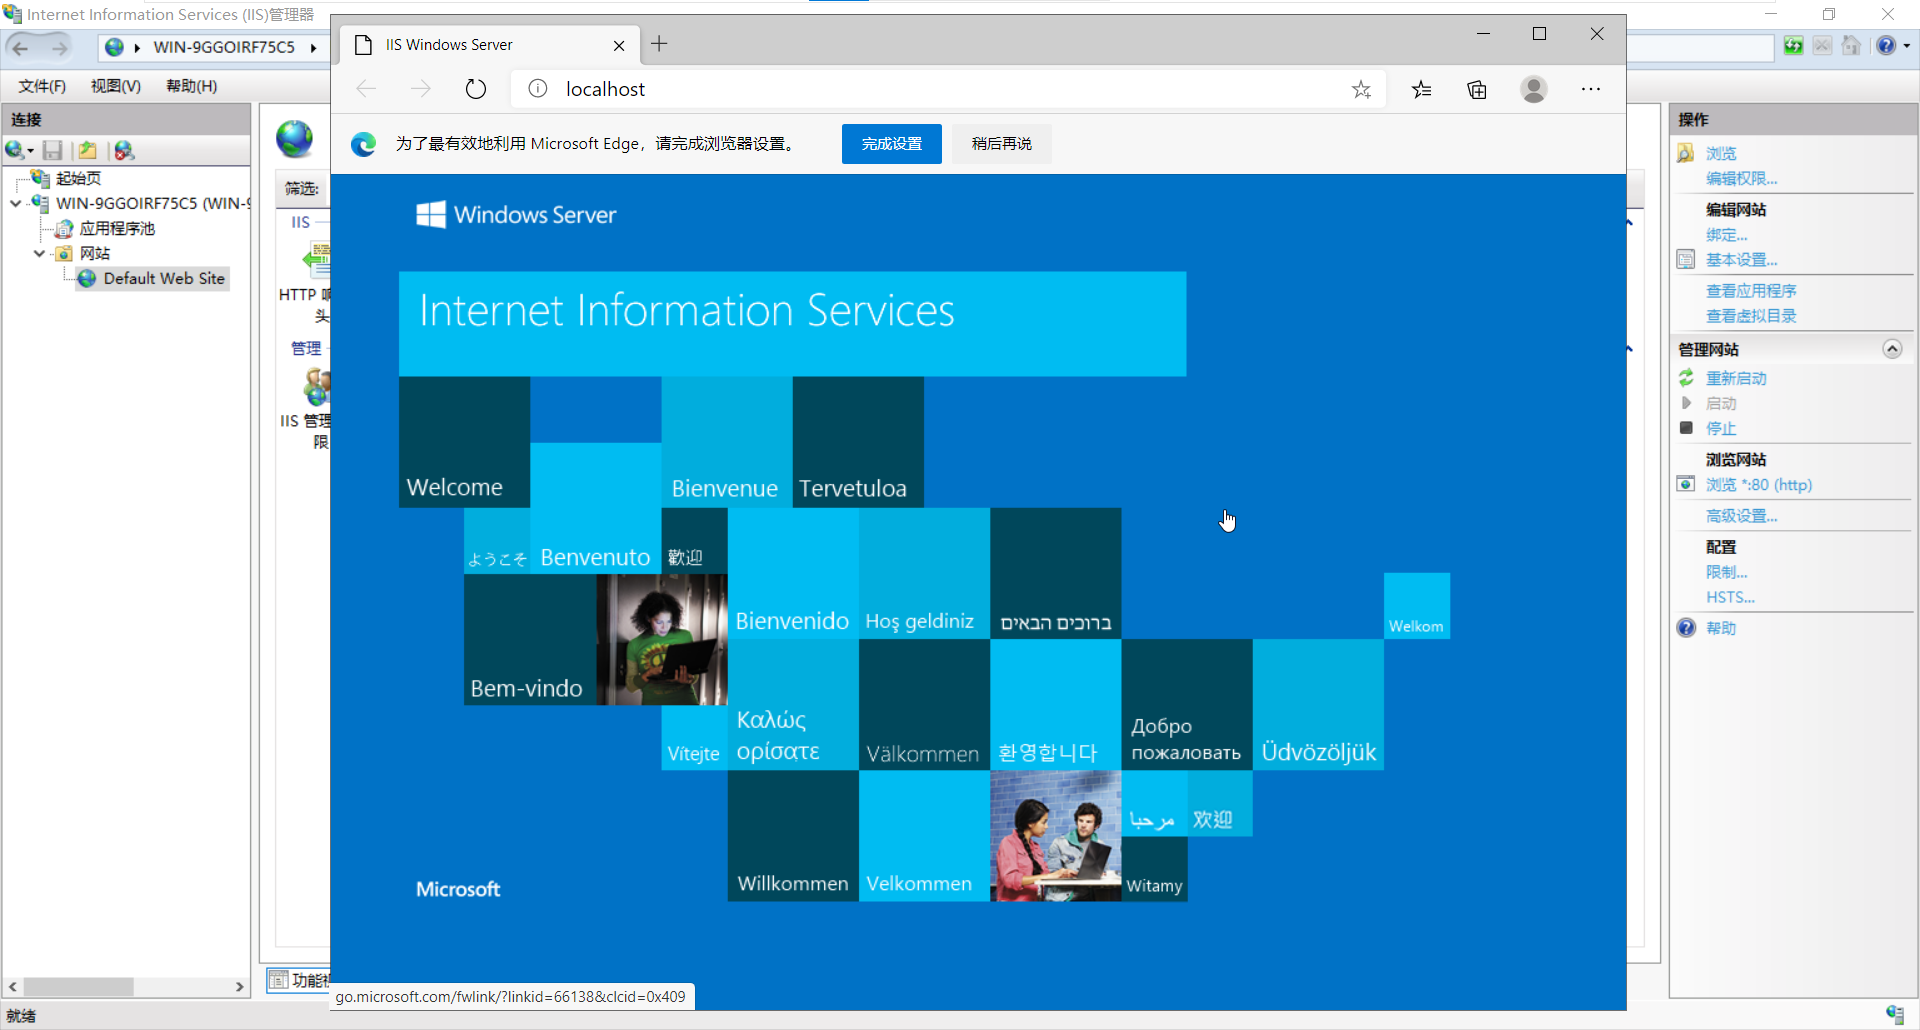Screen dimensions: 1920x1030
Task: Collapse the 管理网站 section chevron
Action: (x=1892, y=349)
